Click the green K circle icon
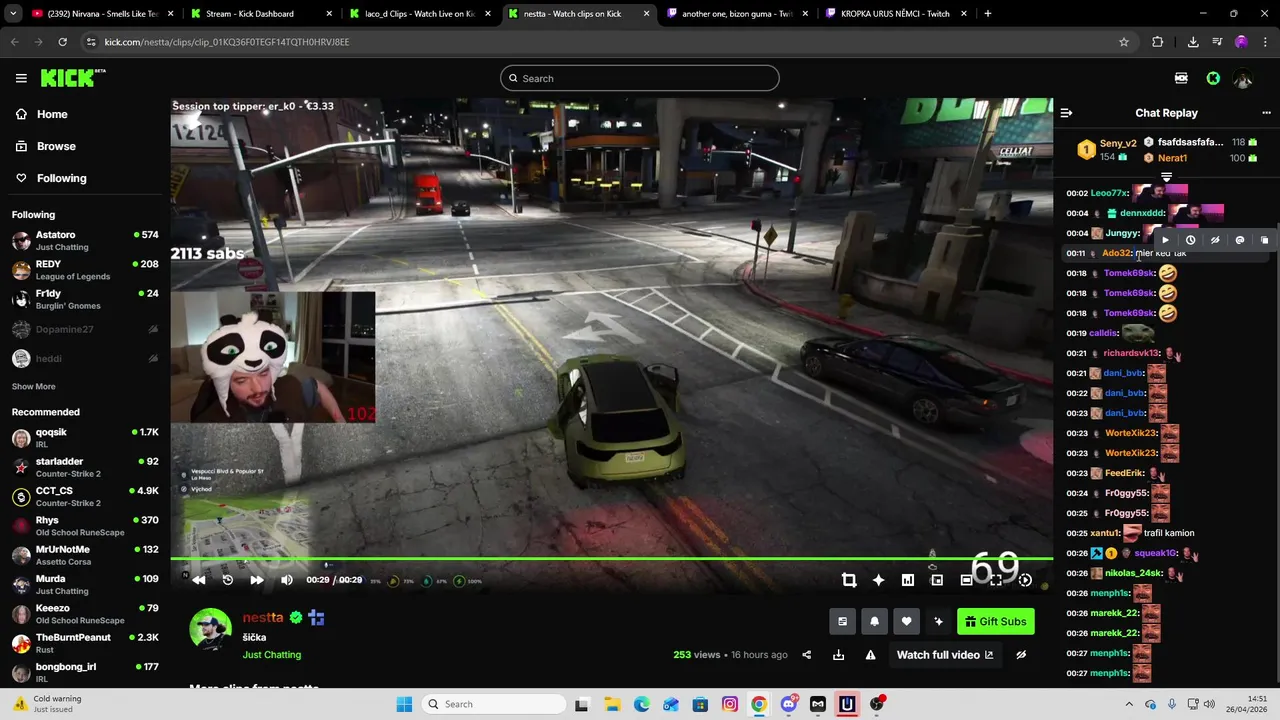This screenshot has width=1280, height=720. pos(1213,78)
